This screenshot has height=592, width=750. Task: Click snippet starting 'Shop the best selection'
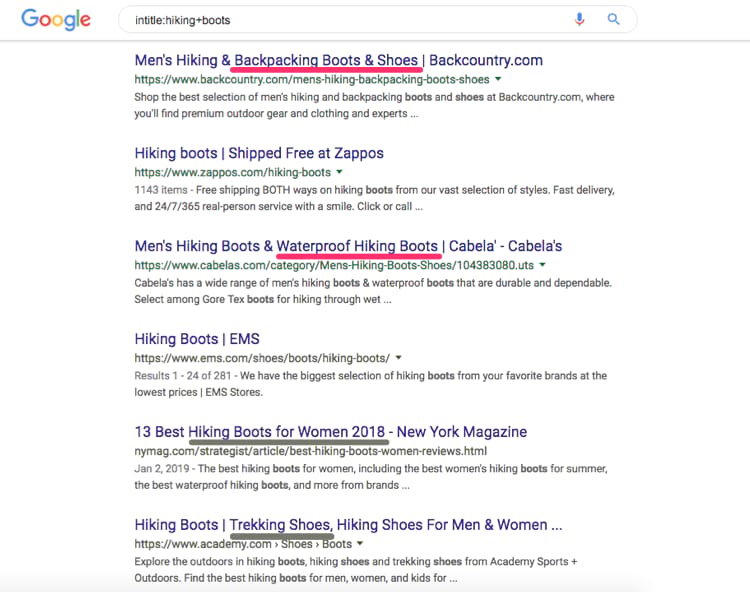tap(374, 105)
